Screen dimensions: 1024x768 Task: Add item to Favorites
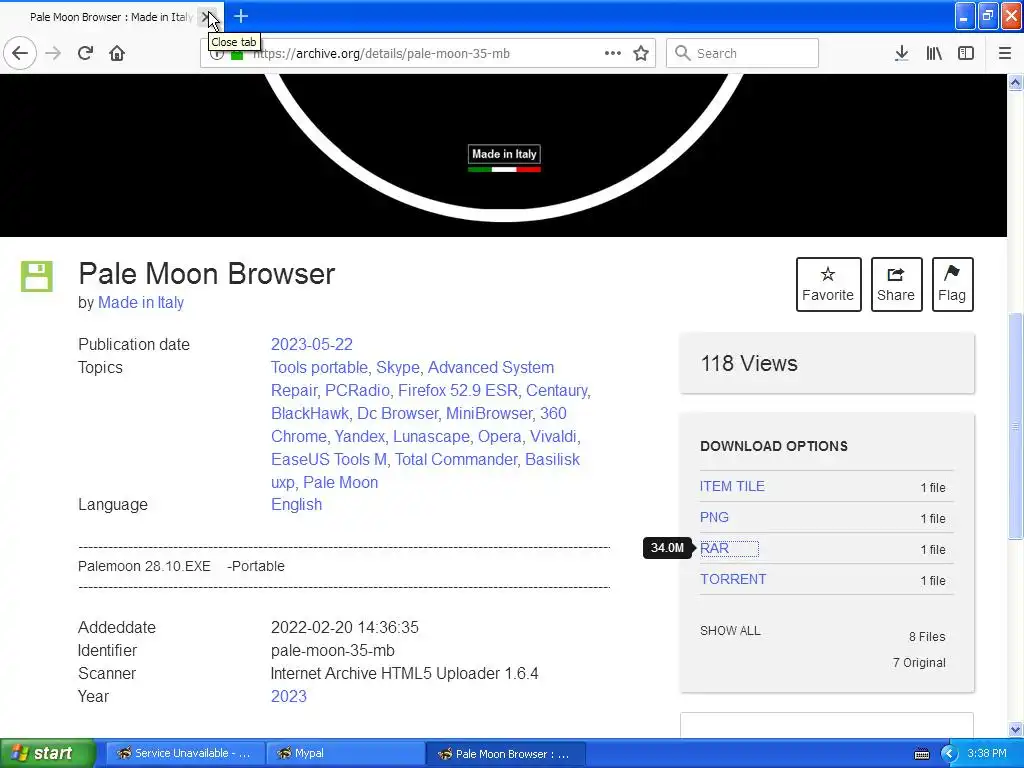[829, 284]
